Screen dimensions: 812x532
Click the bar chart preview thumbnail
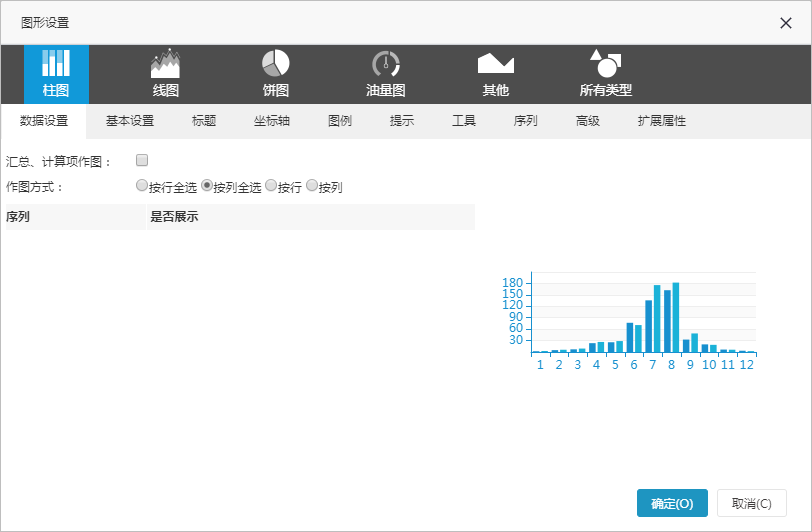pyautogui.click(x=629, y=321)
